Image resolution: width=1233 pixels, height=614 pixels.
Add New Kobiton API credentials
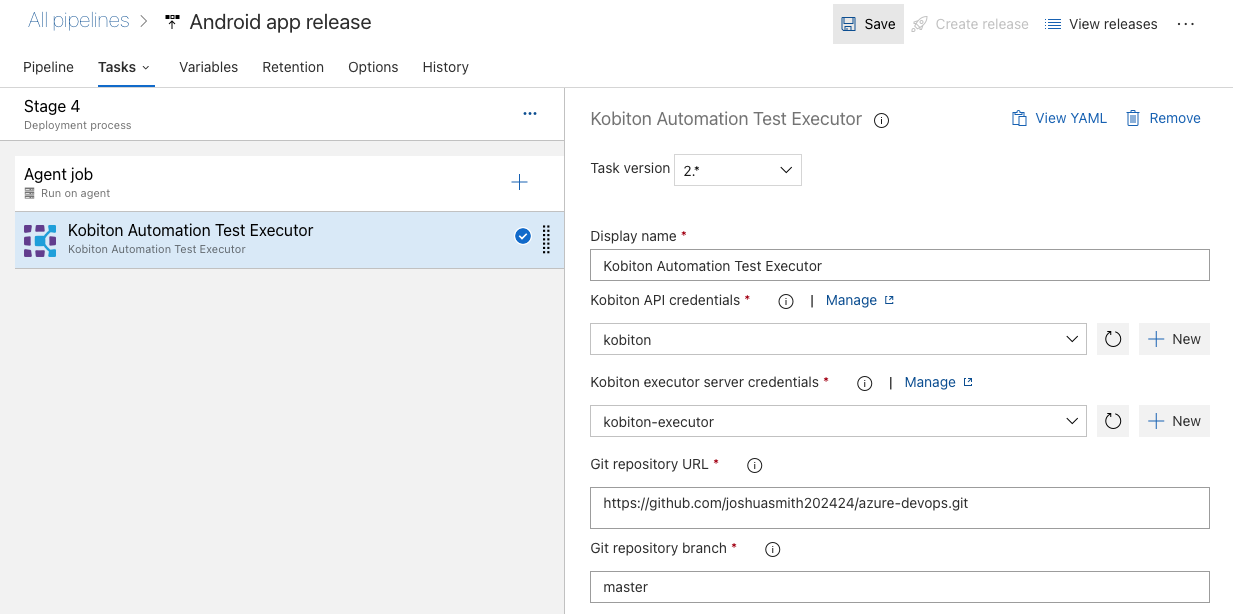click(x=1175, y=339)
